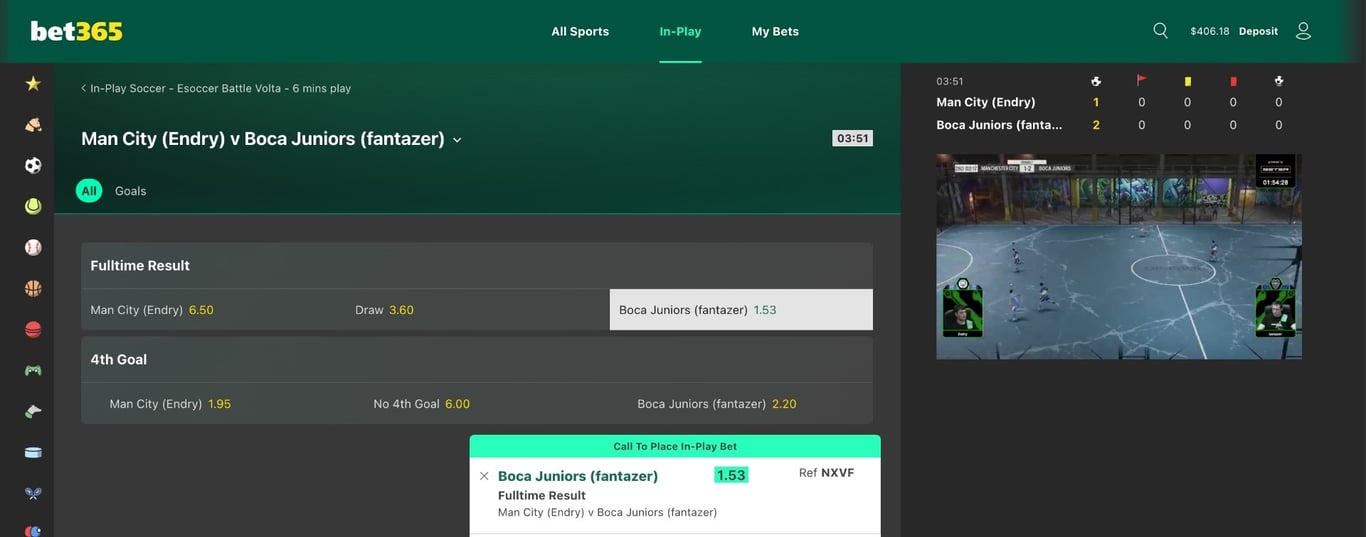Click the goals soccer ball column icon
The height and width of the screenshot is (537, 1366).
1096,81
